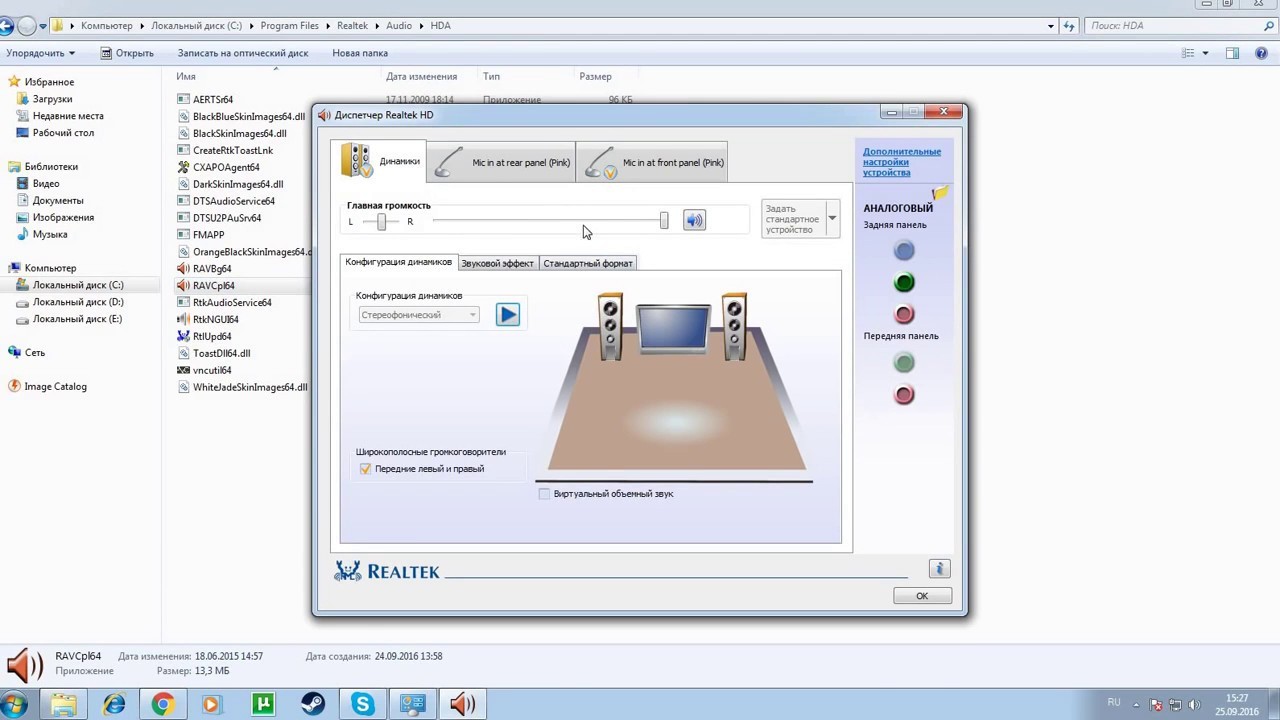Switch to Mic in at front panel tab

click(652, 162)
